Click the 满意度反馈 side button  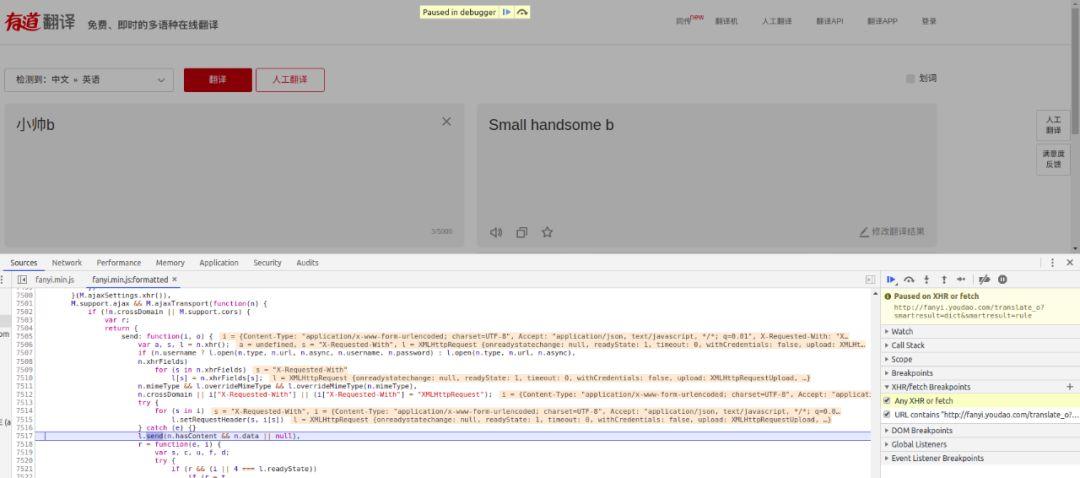pos(1053,158)
